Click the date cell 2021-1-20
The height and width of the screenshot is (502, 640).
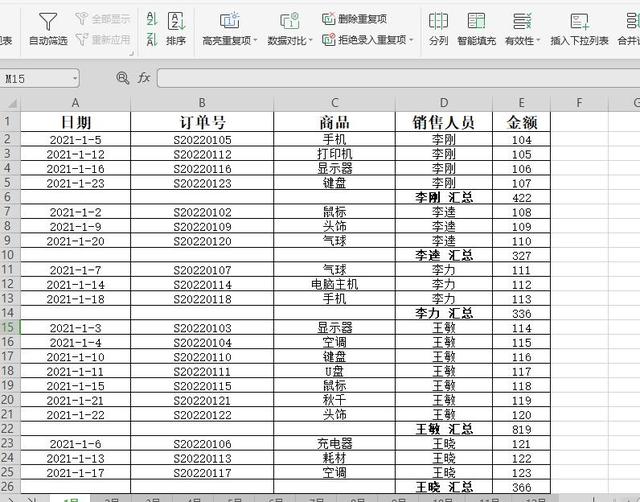click(x=76, y=241)
